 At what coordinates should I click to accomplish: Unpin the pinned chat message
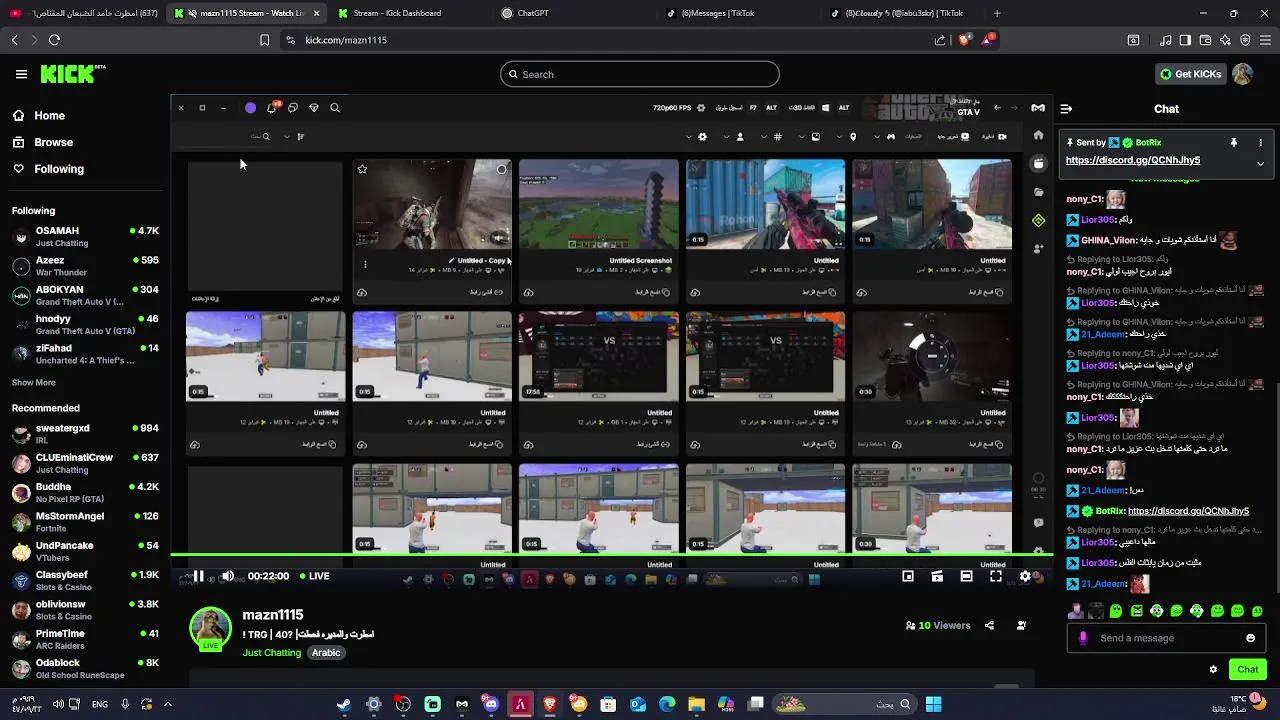pos(1234,143)
